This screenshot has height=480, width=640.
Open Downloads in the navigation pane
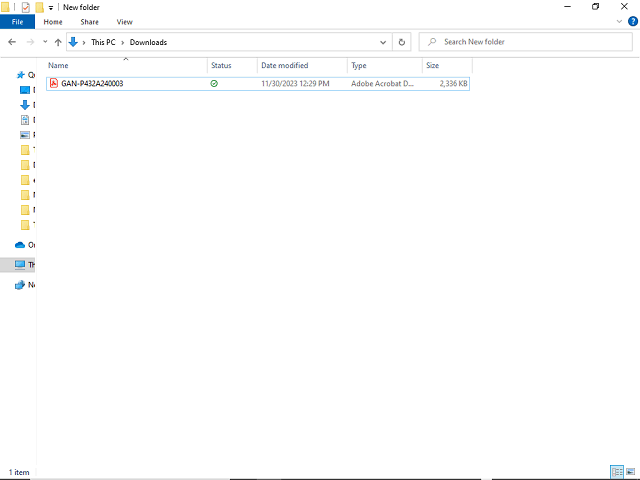point(27,105)
